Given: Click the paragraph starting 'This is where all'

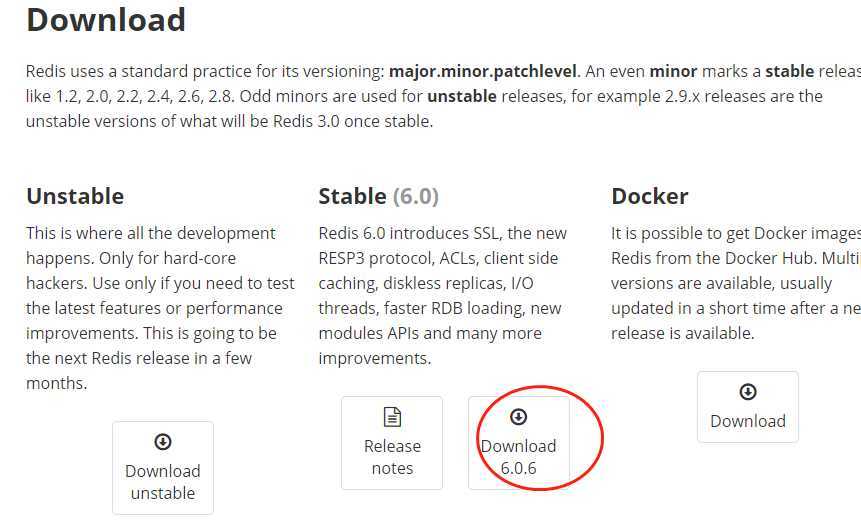Looking at the screenshot, I should (161, 308).
